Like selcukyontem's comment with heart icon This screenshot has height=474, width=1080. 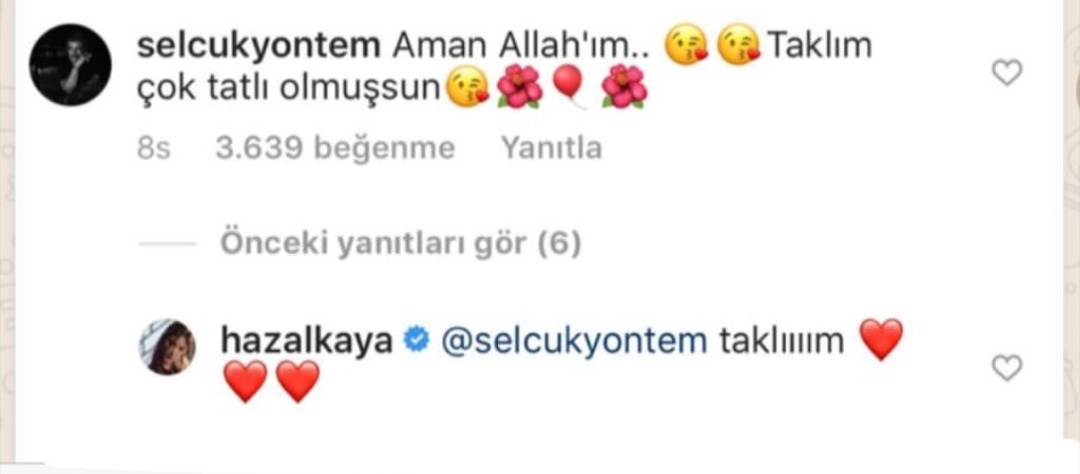point(1007,72)
